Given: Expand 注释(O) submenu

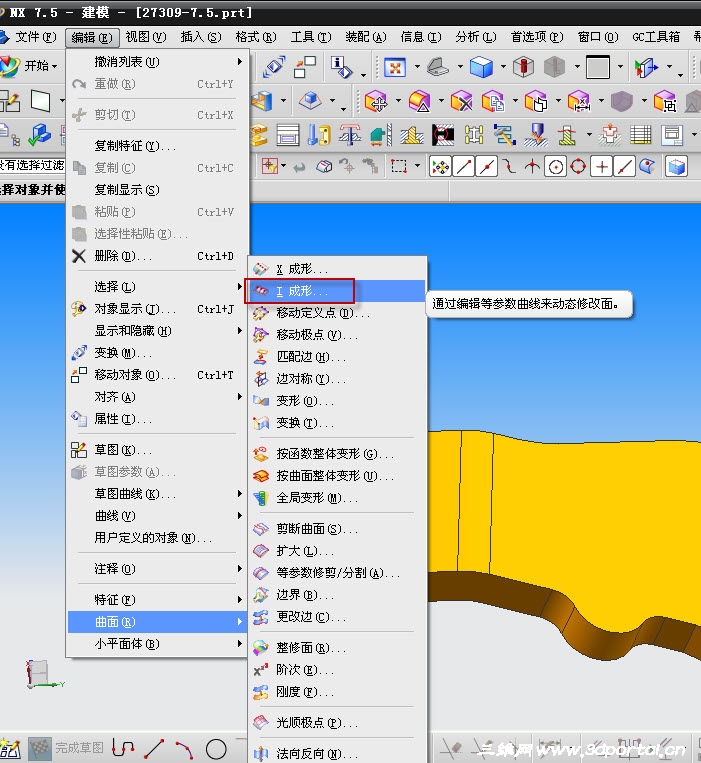Looking at the screenshot, I should (x=157, y=569).
